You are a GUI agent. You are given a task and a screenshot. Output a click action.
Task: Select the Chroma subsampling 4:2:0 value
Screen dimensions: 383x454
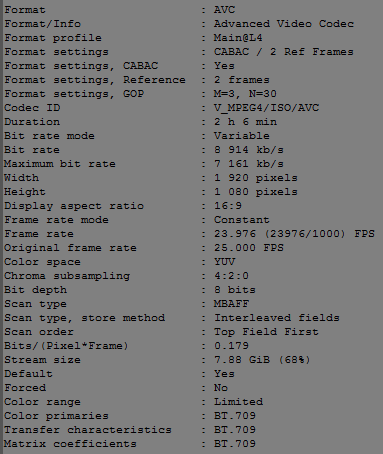click(x=231, y=276)
